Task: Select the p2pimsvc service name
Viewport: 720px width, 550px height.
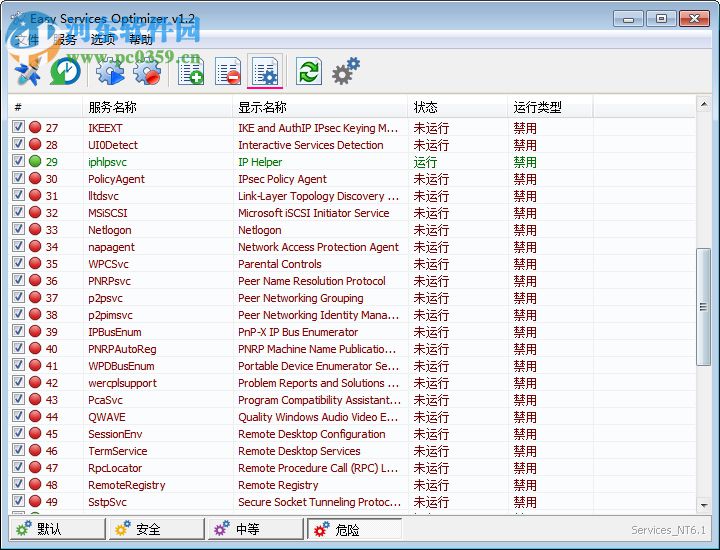Action: coord(110,315)
